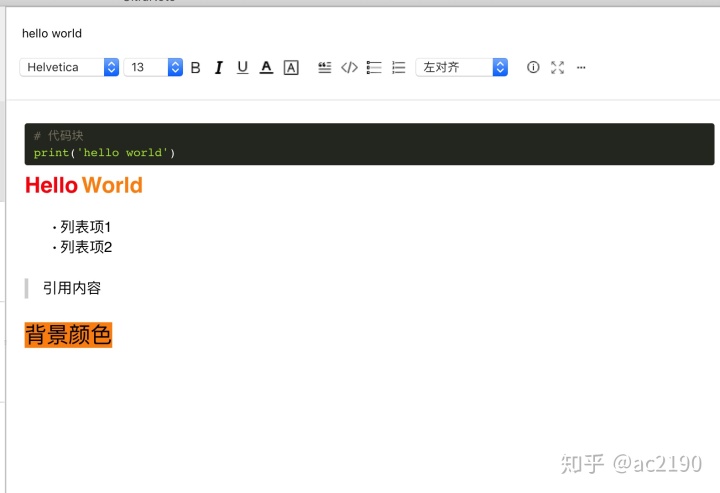Viewport: 720px width, 493px height.
Task: Click the note title hello world
Action: (52, 34)
